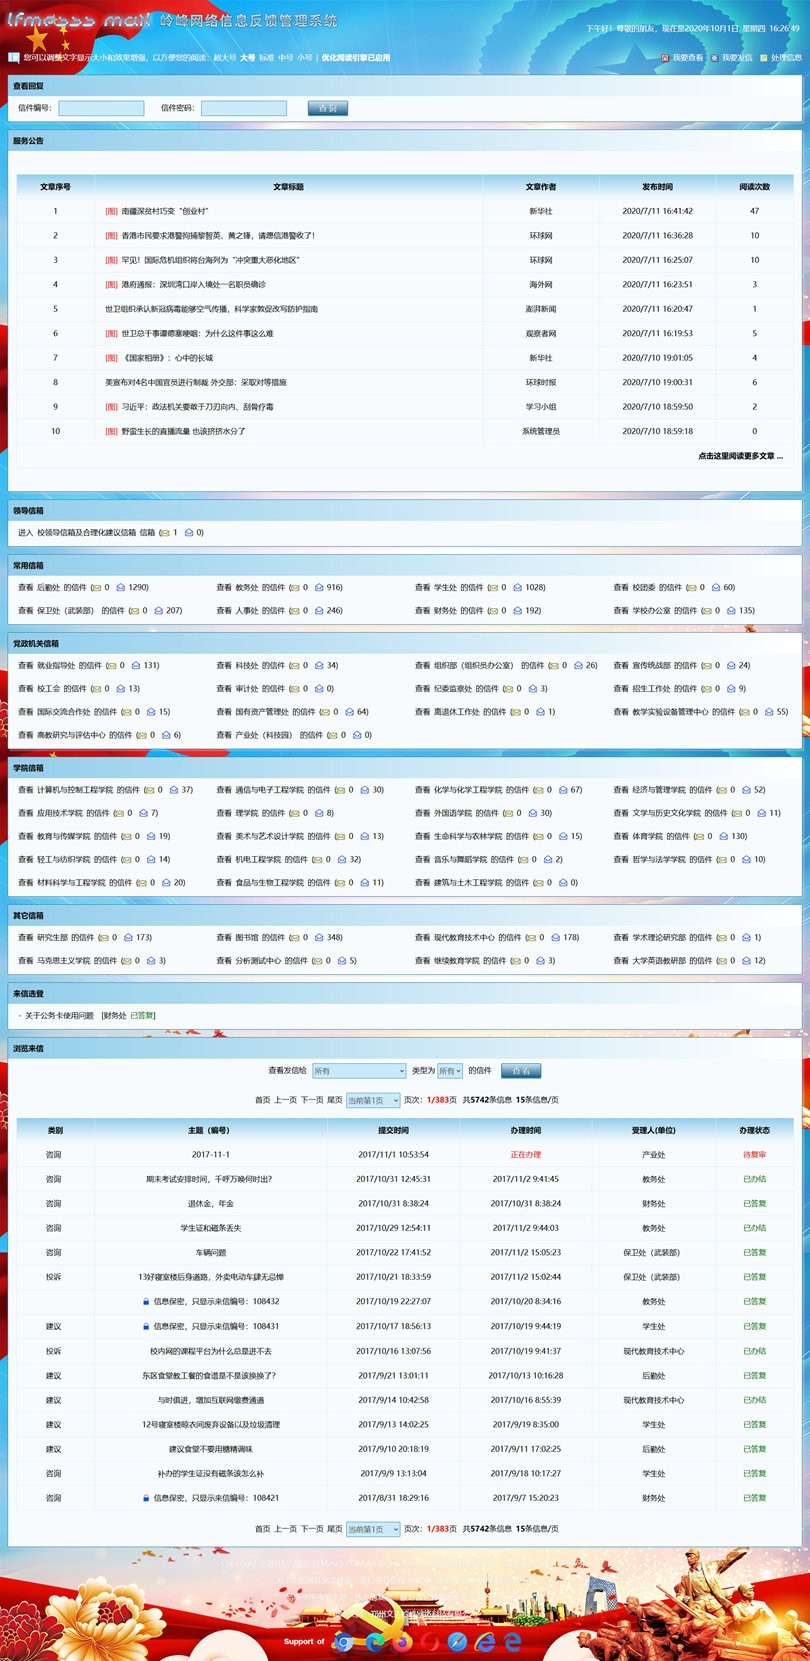Click the 我要发信 icon in the header
The image size is (810, 1661).
tap(715, 58)
